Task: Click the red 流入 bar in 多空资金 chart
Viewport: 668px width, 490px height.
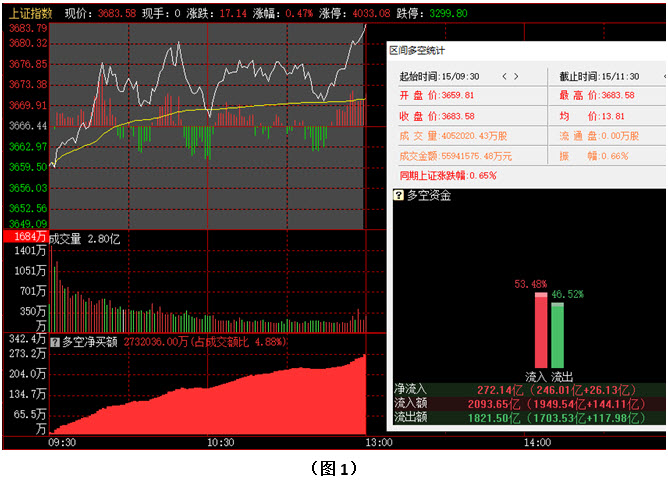Action: (541, 330)
